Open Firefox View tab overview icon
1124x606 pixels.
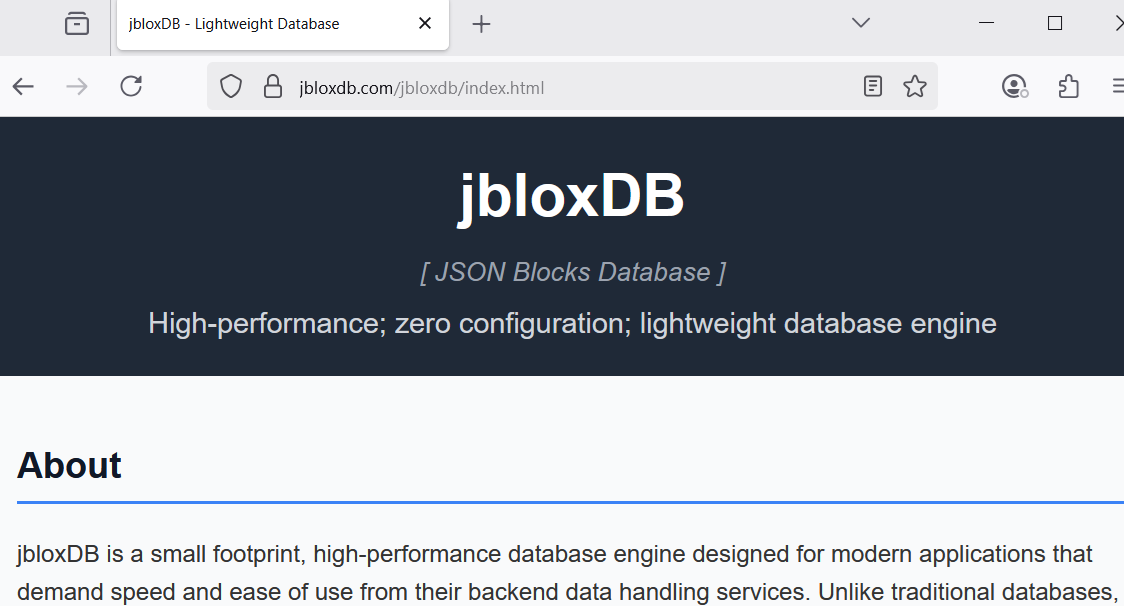(77, 24)
